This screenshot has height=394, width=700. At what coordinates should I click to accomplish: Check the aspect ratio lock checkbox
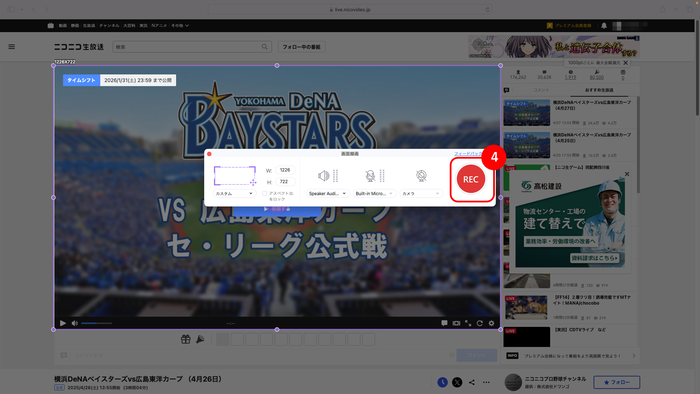pos(264,193)
